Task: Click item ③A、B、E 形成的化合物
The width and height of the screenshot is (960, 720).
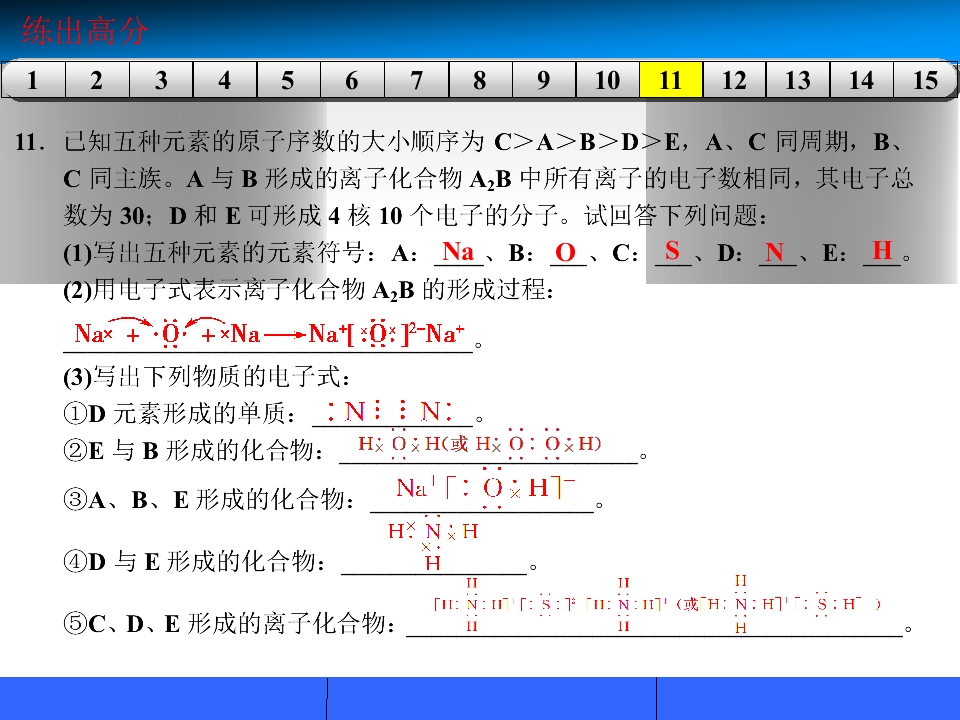Action: point(209,500)
